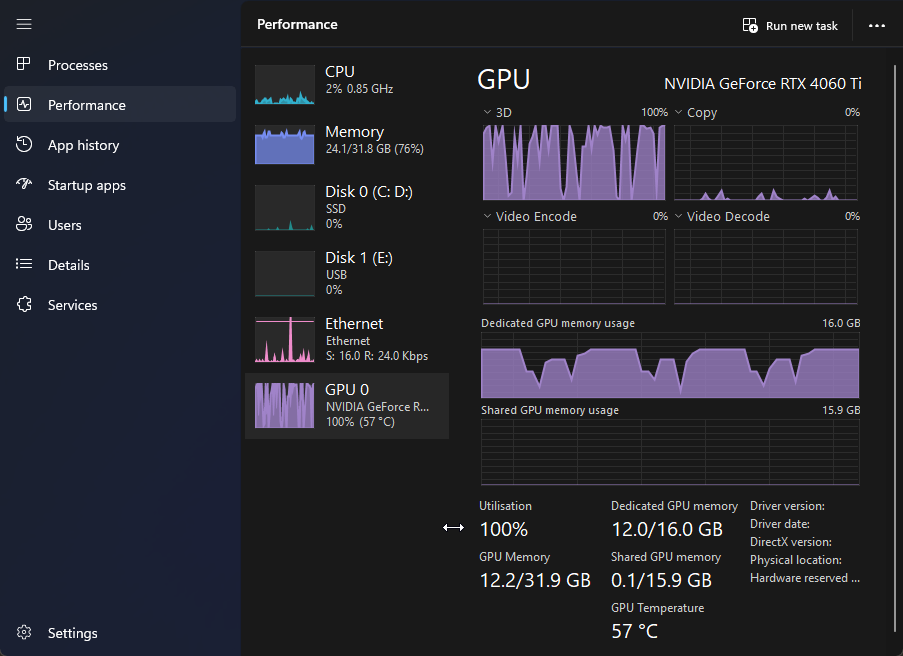This screenshot has width=903, height=656.
Task: Click the Dedicated GPU memory usage graph
Action: pos(670,370)
